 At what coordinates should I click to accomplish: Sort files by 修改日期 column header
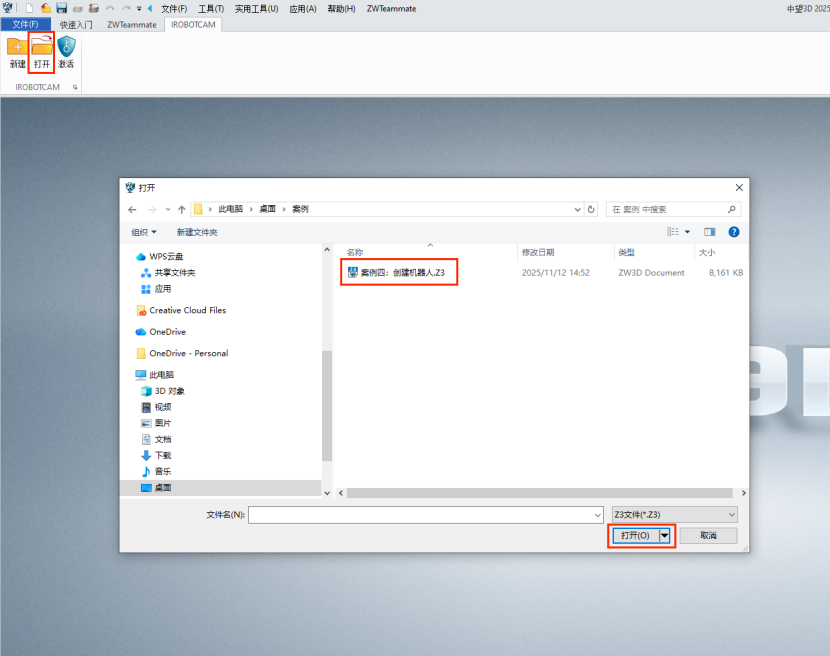[x=538, y=252]
